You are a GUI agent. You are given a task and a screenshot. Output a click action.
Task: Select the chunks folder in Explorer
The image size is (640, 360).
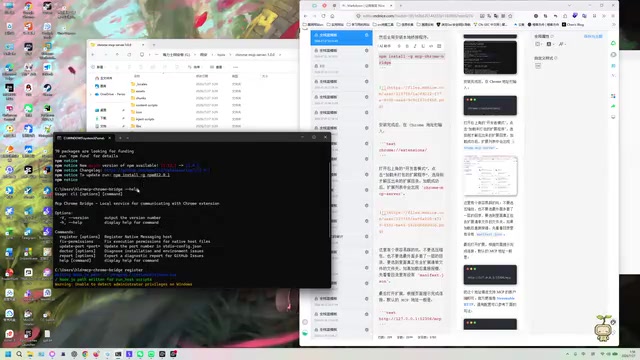pos(138,98)
